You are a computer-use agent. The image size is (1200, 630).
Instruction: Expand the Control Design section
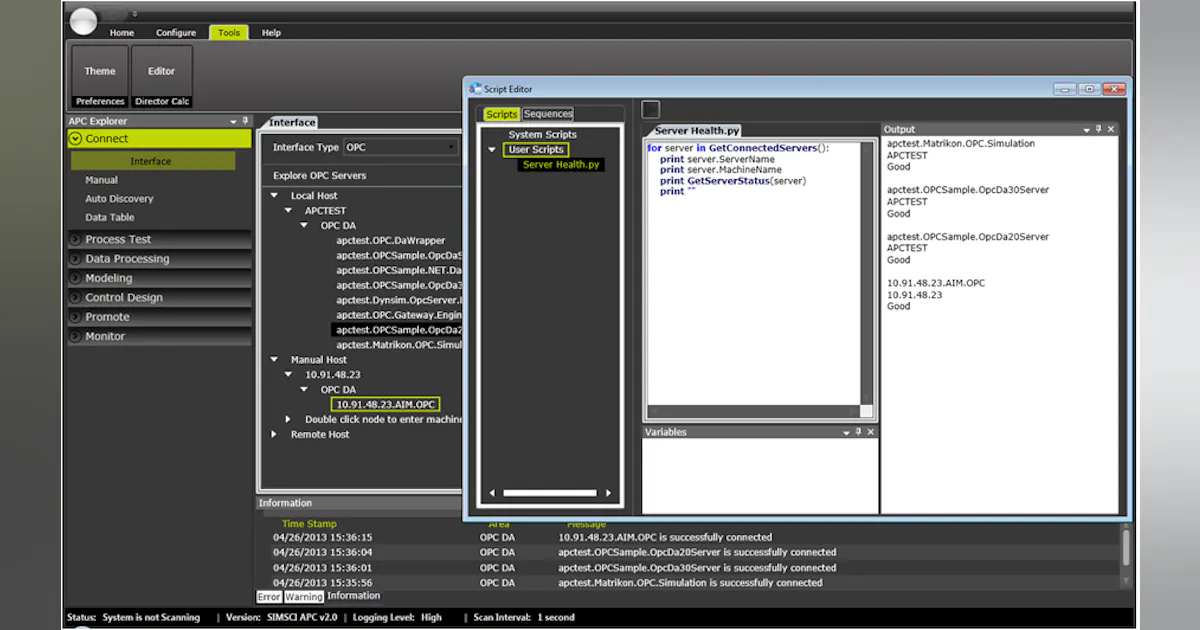pyautogui.click(x=159, y=298)
